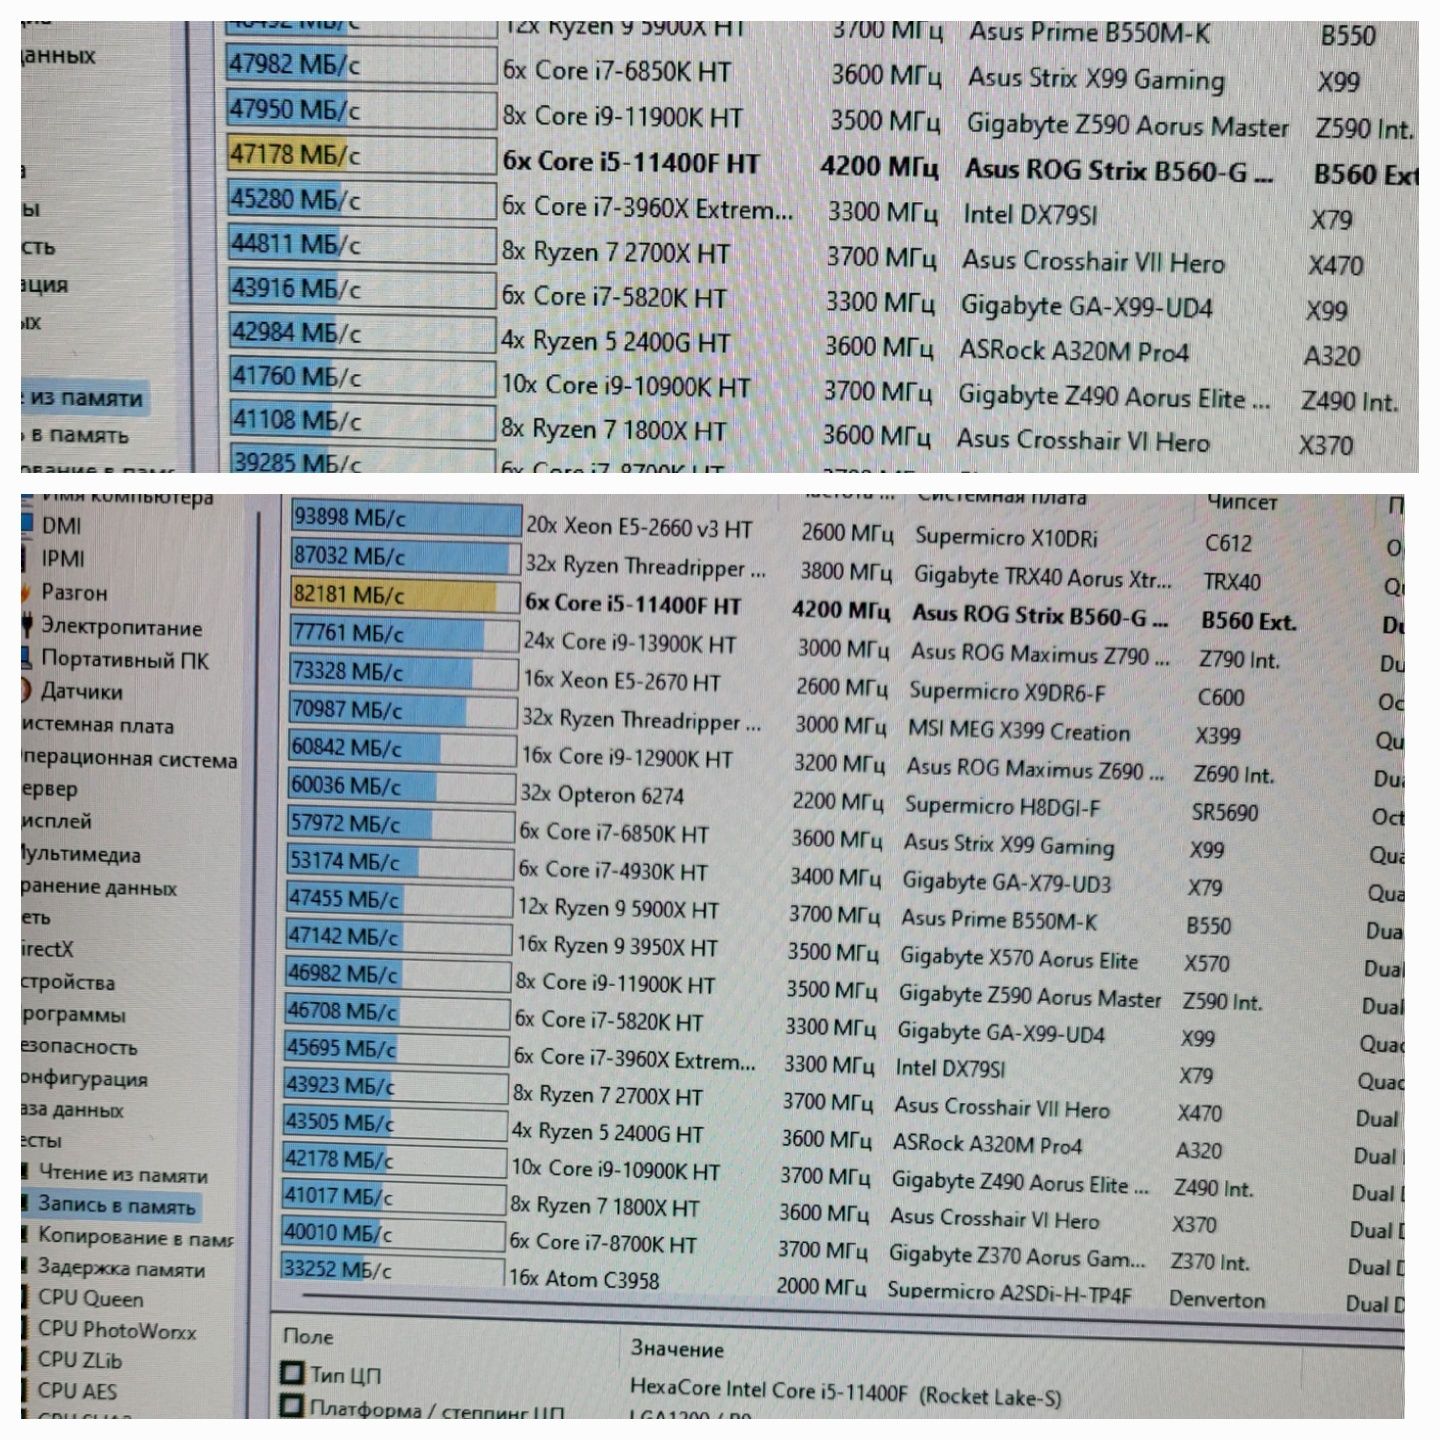Select the Чтение из памяти benchmark
Screen dimensions: 1440x1440
click(123, 1174)
